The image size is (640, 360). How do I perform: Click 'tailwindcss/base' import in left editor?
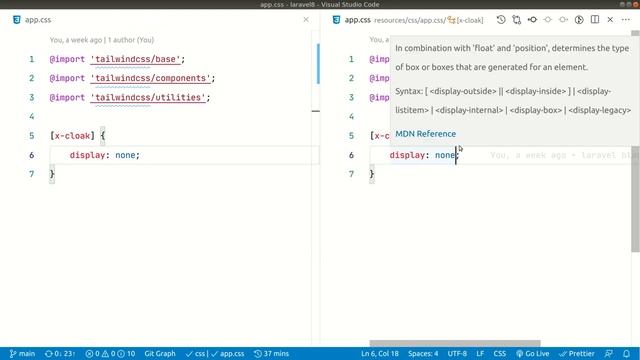136,59
